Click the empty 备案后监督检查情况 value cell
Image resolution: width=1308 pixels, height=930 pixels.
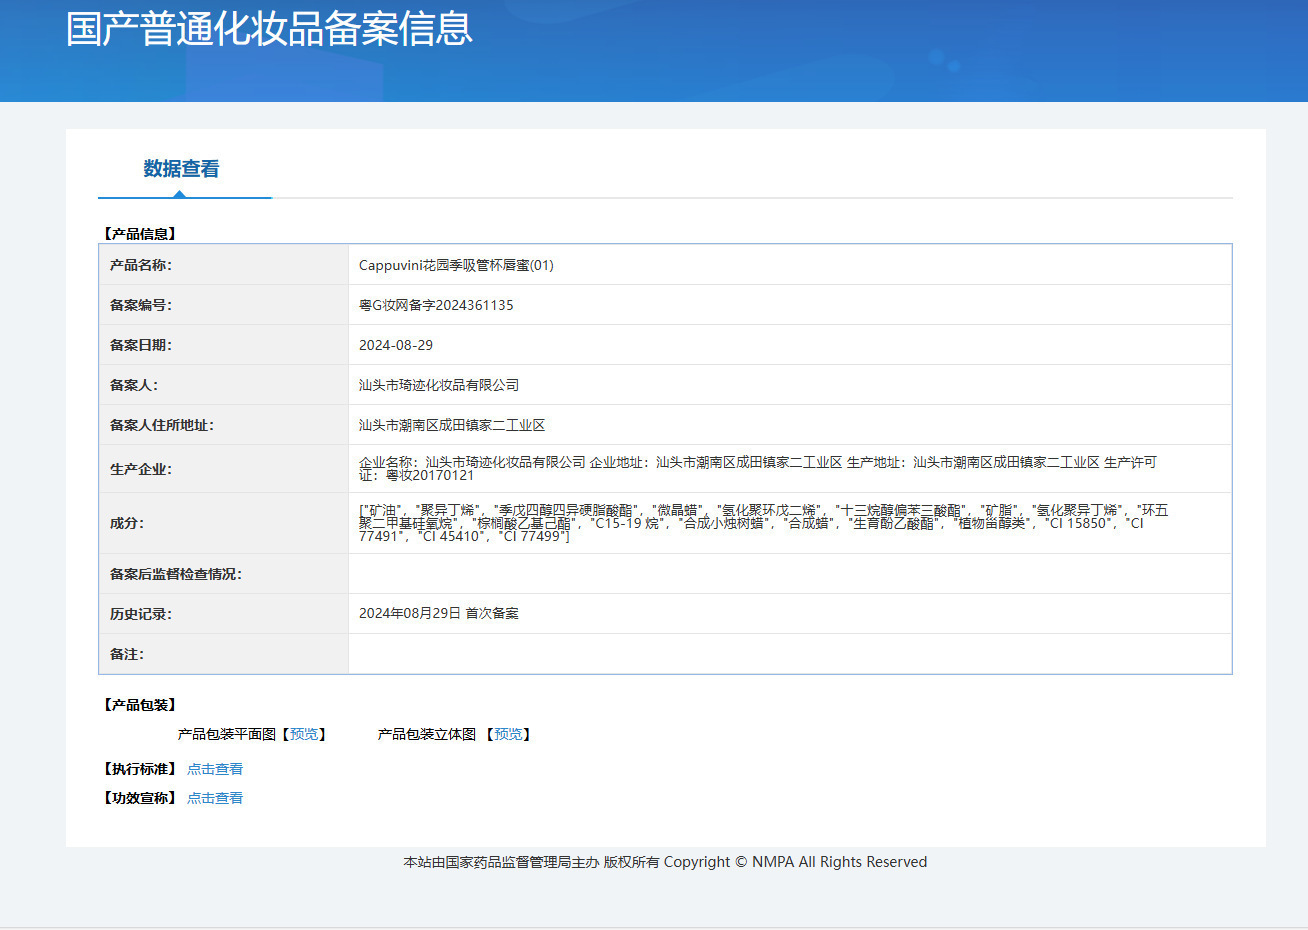pos(789,574)
